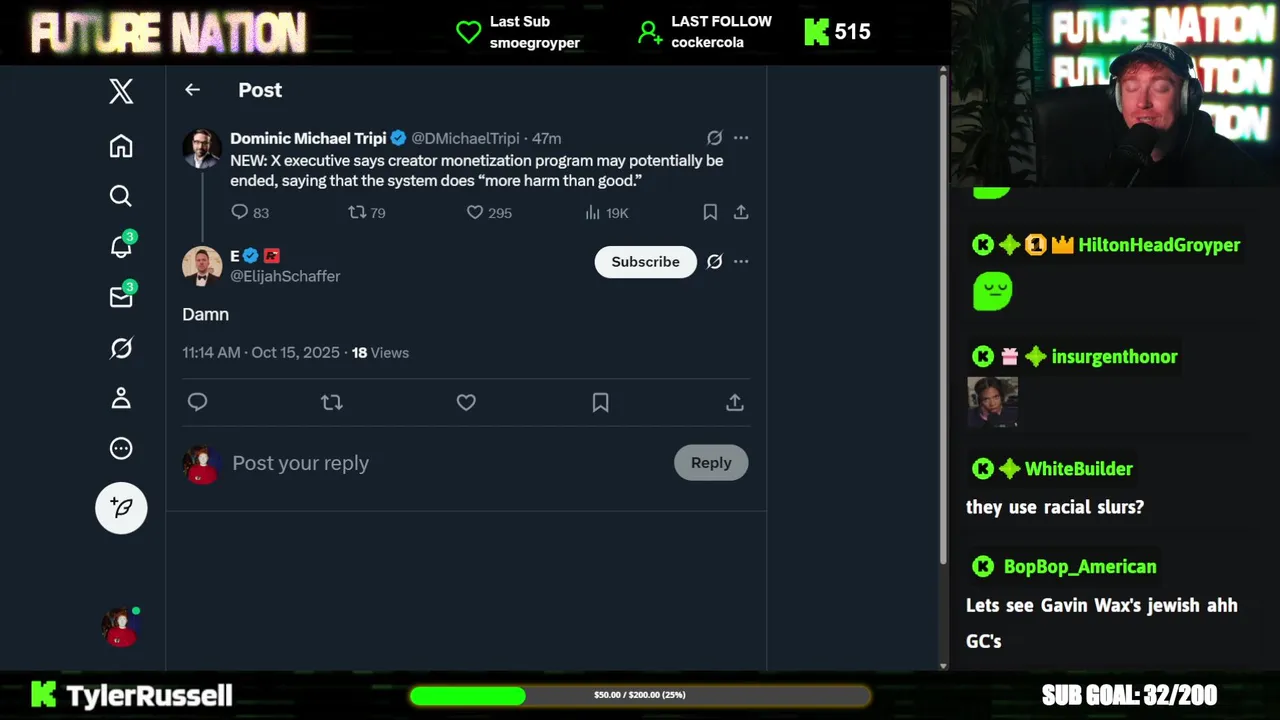Open three-dot menu on ElijahSchaffer's post
This screenshot has width=1280, height=720.
click(x=741, y=262)
